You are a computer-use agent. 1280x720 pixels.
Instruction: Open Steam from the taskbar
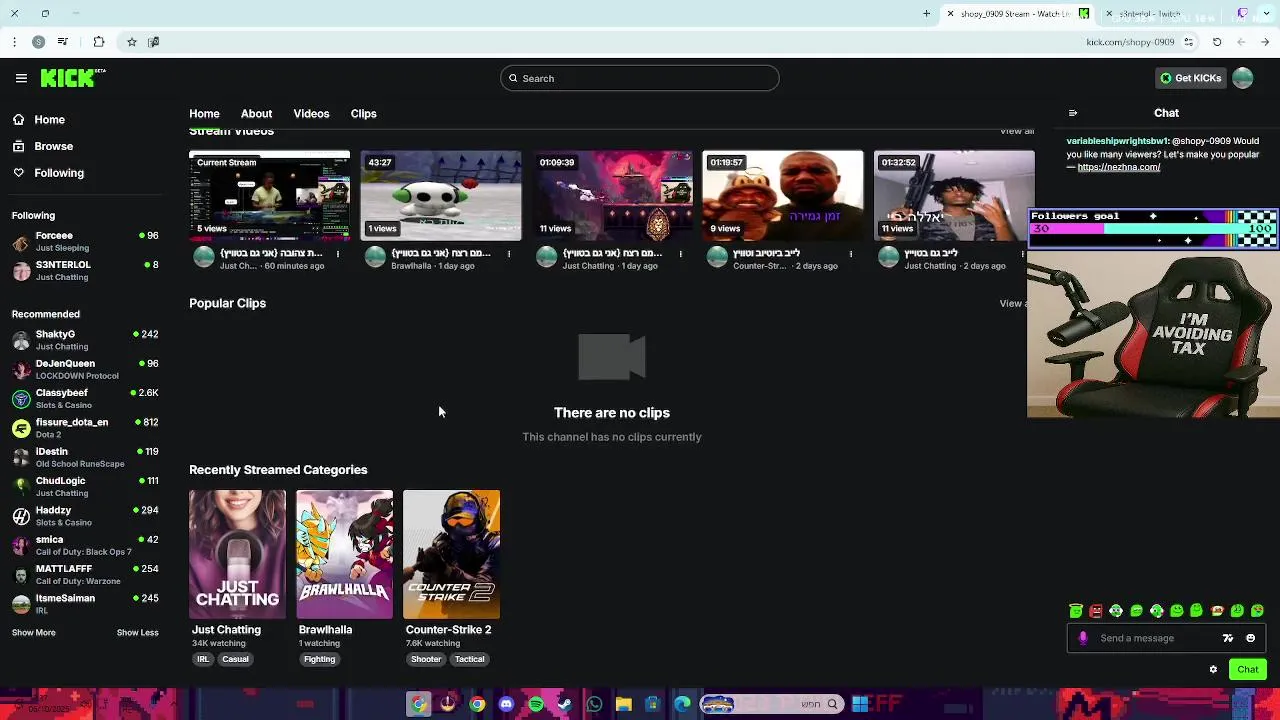(565, 704)
